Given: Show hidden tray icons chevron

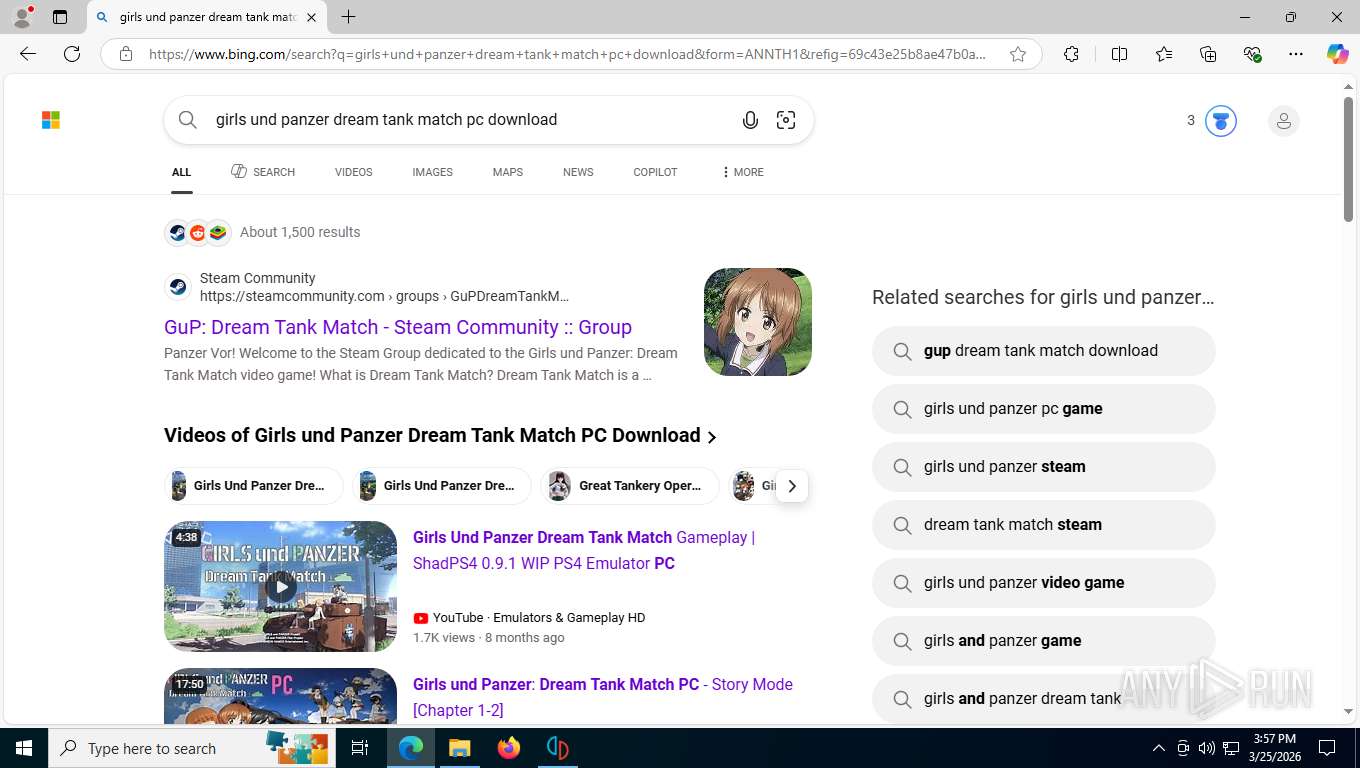Looking at the screenshot, I should (1159, 748).
